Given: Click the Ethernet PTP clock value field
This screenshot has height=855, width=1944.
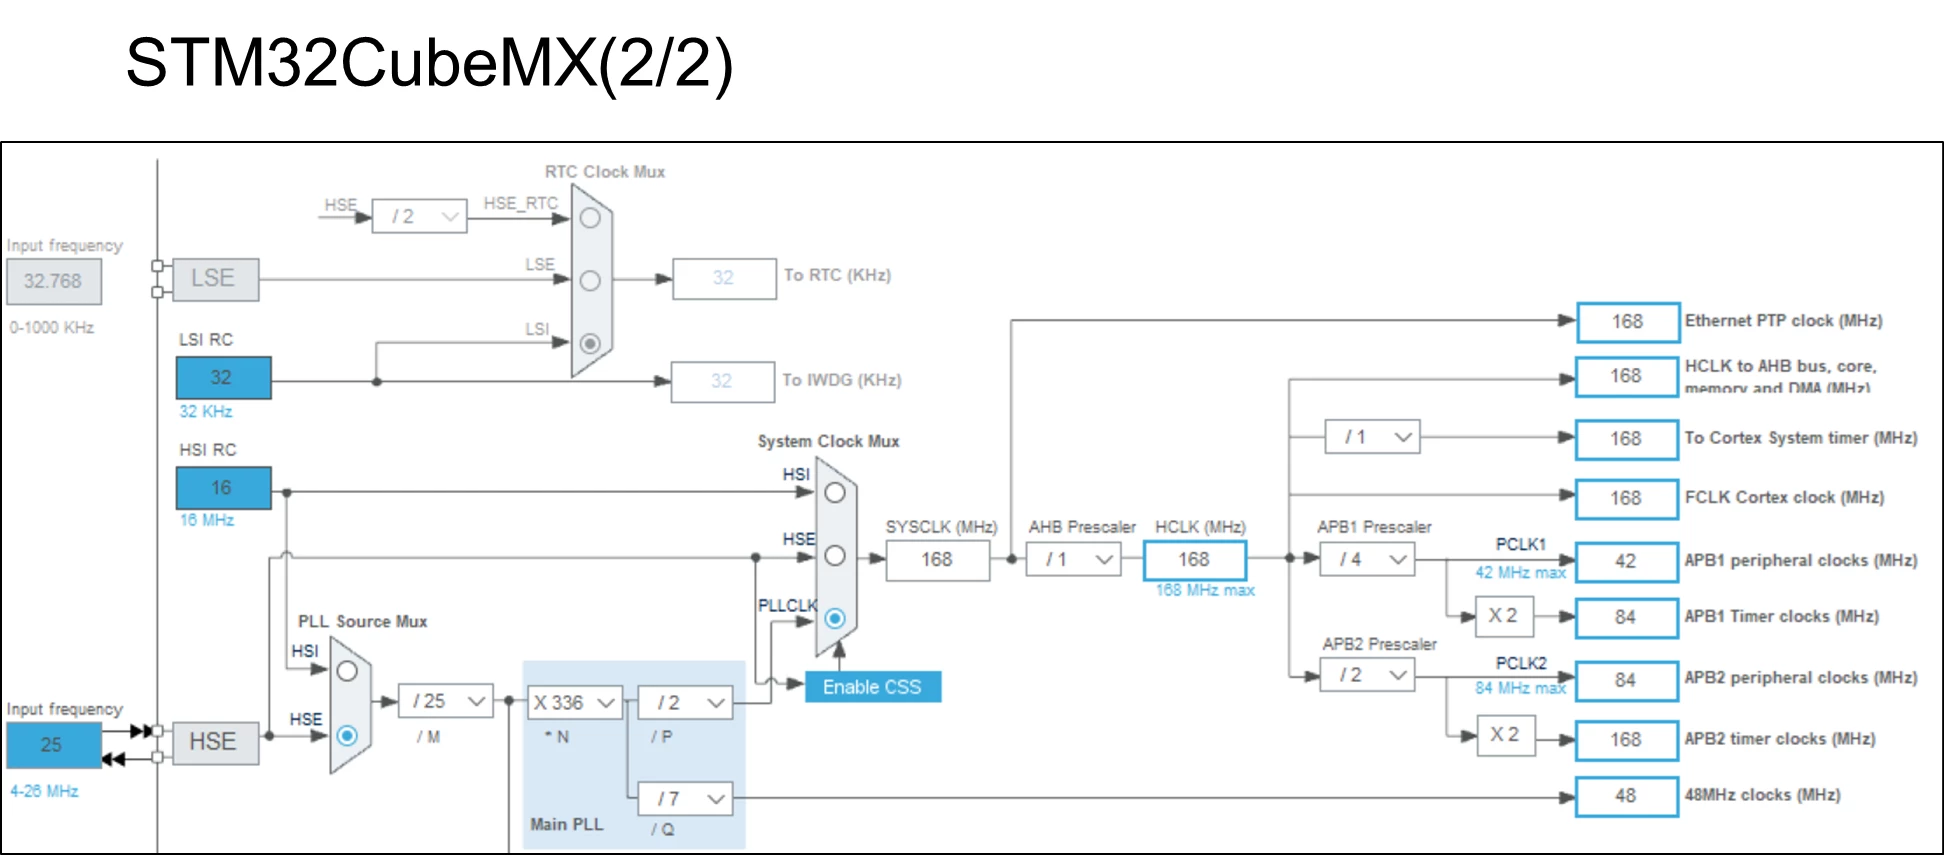Looking at the screenshot, I should [1628, 322].
